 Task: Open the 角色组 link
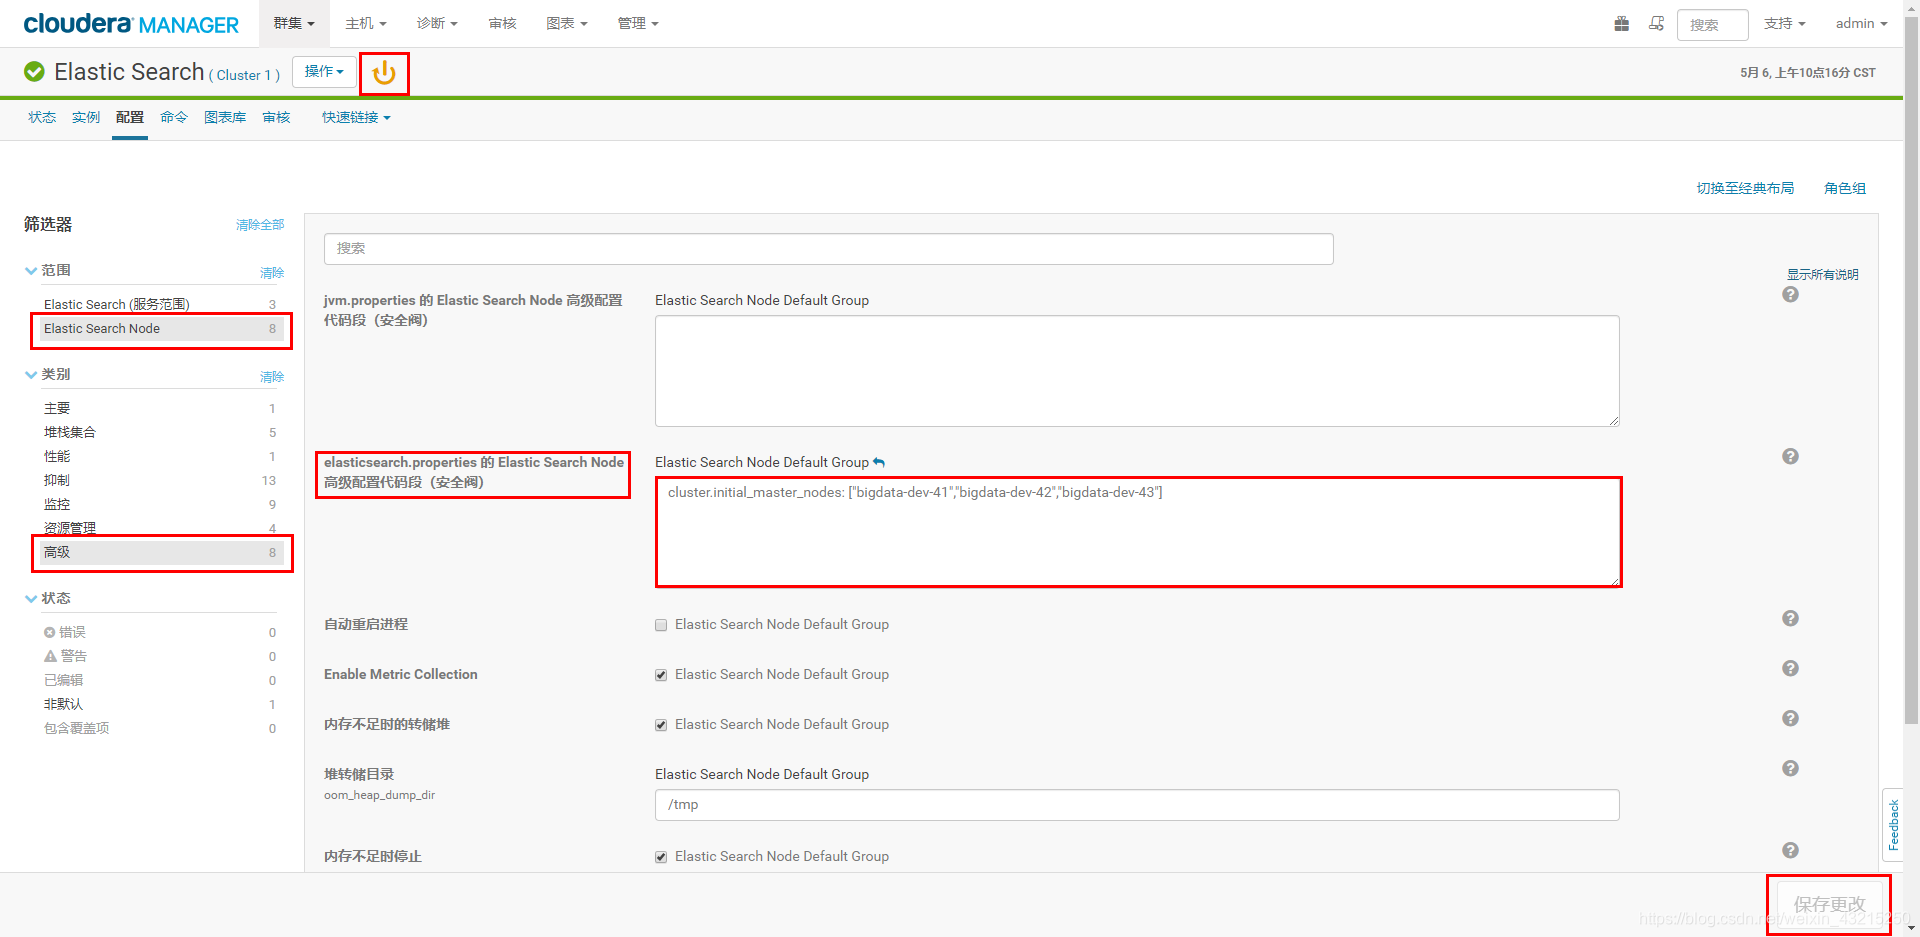[1845, 188]
